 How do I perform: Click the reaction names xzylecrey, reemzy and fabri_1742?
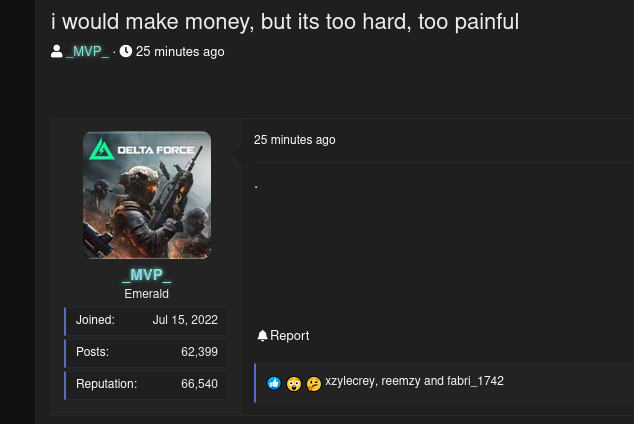click(x=414, y=381)
